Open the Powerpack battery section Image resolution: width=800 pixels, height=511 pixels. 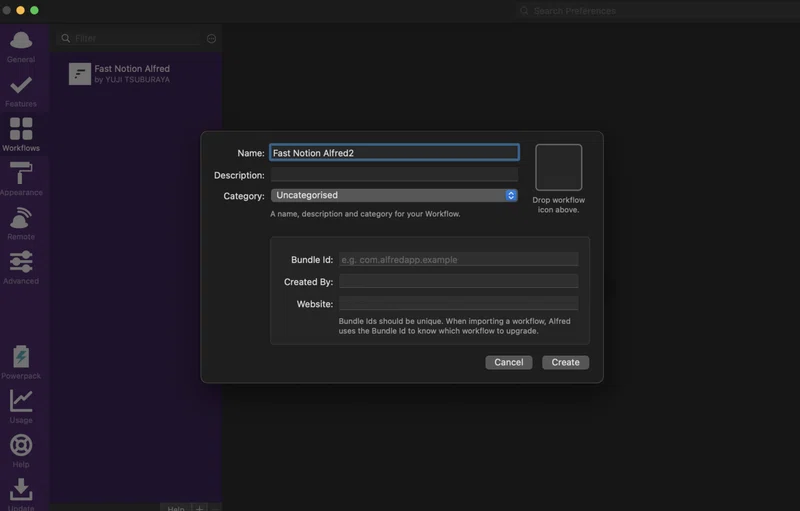(21, 363)
